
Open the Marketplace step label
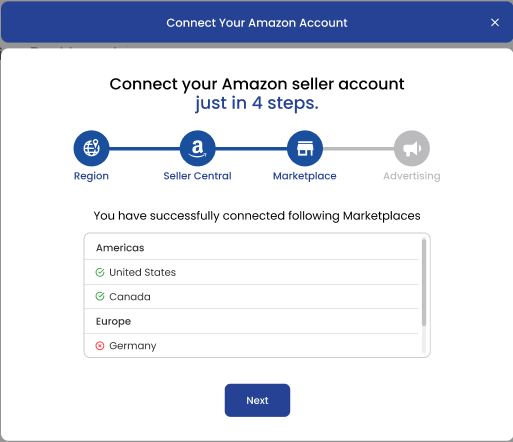click(305, 176)
